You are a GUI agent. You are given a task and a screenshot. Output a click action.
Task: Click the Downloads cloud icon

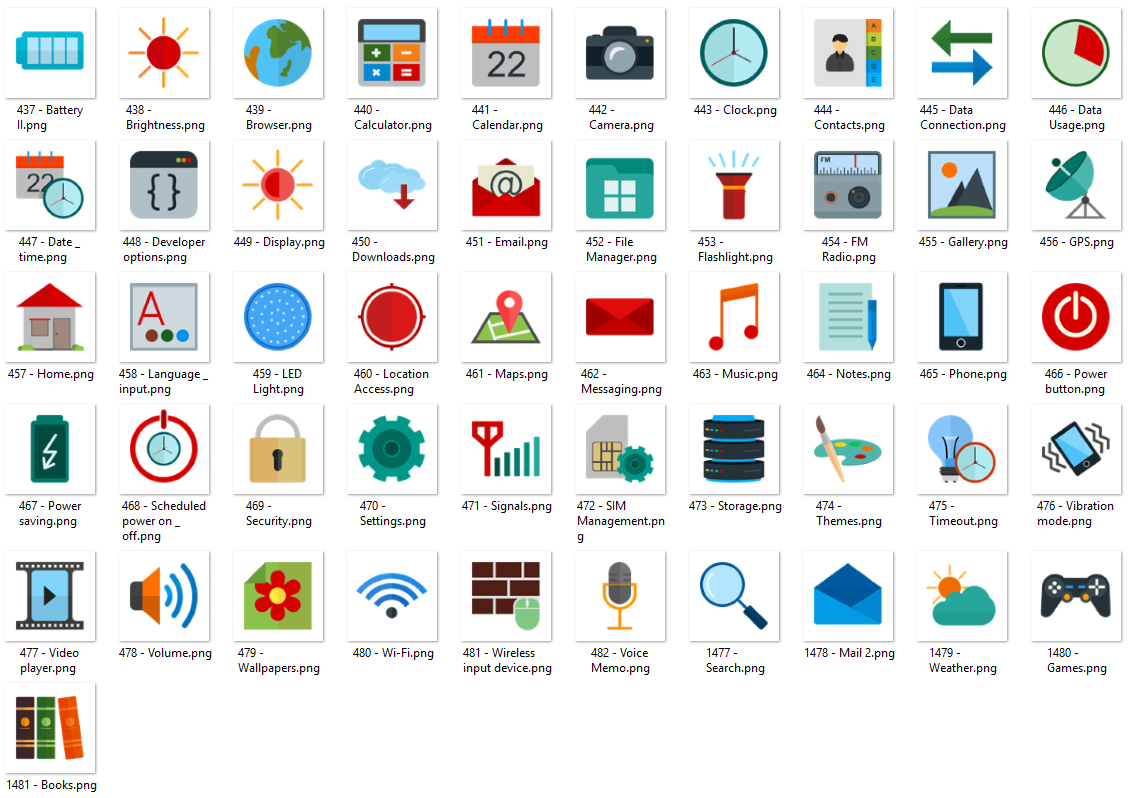click(x=392, y=184)
